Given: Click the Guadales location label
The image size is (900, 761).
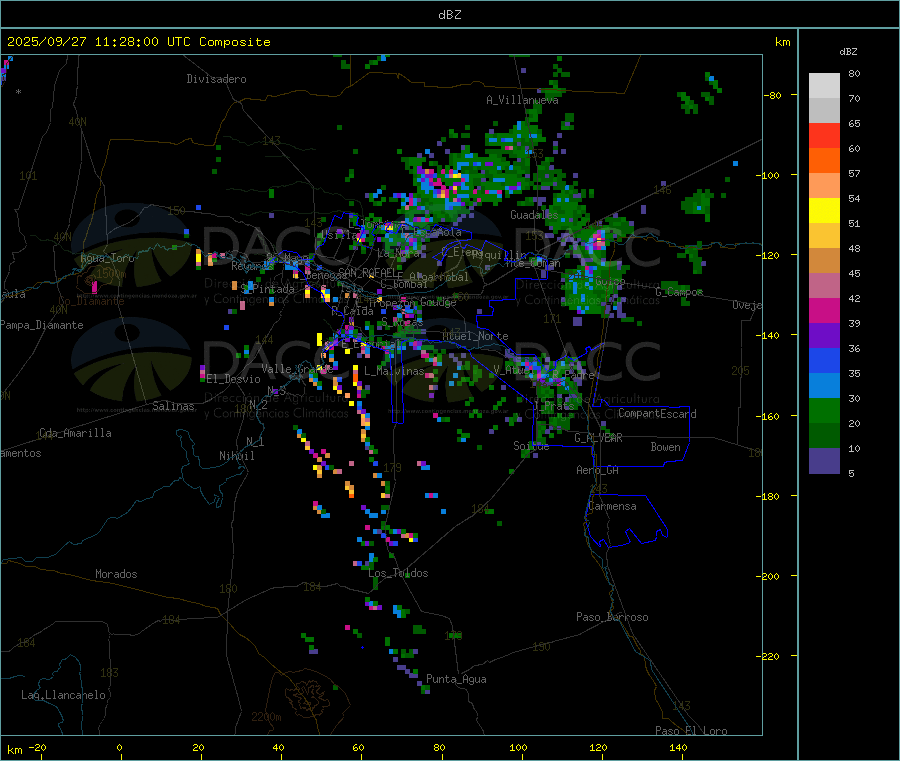Looking at the screenshot, I should point(534,215).
